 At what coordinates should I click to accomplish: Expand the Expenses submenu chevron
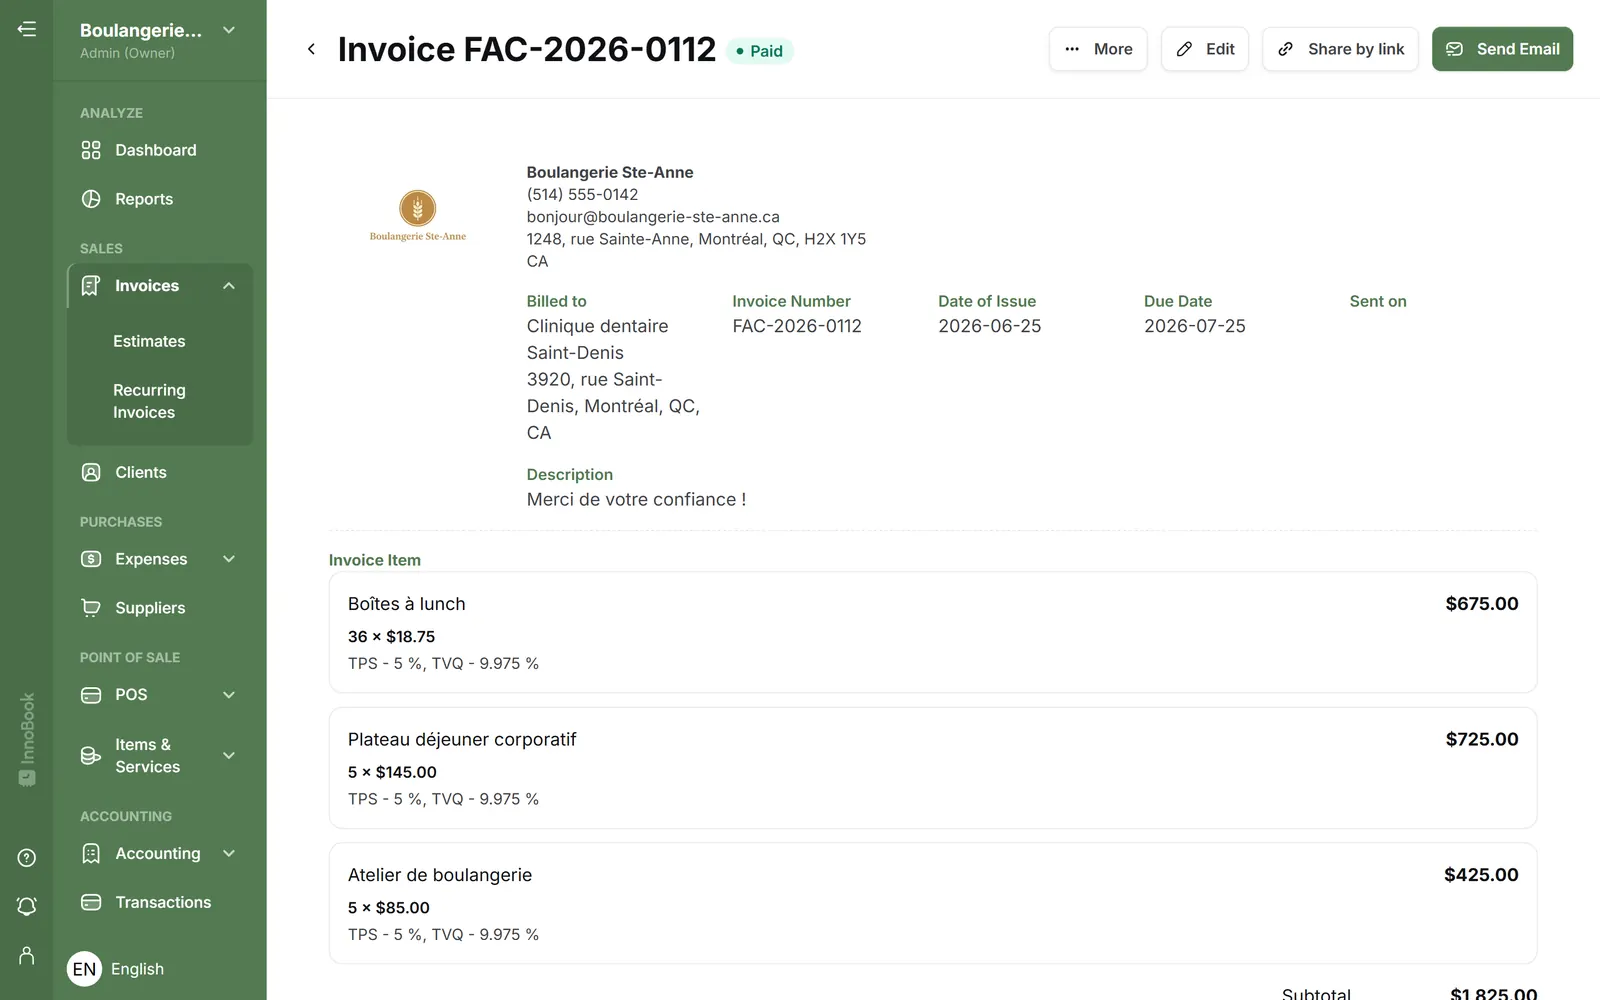point(229,559)
